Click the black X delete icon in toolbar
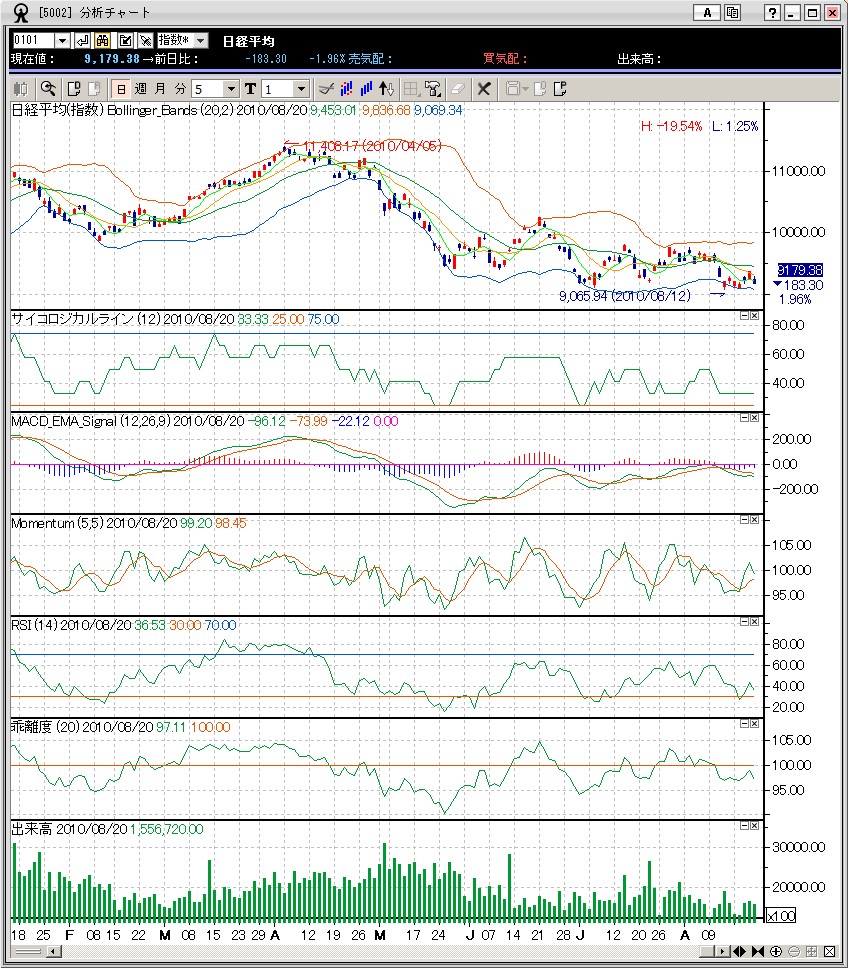The image size is (848, 968). (484, 89)
